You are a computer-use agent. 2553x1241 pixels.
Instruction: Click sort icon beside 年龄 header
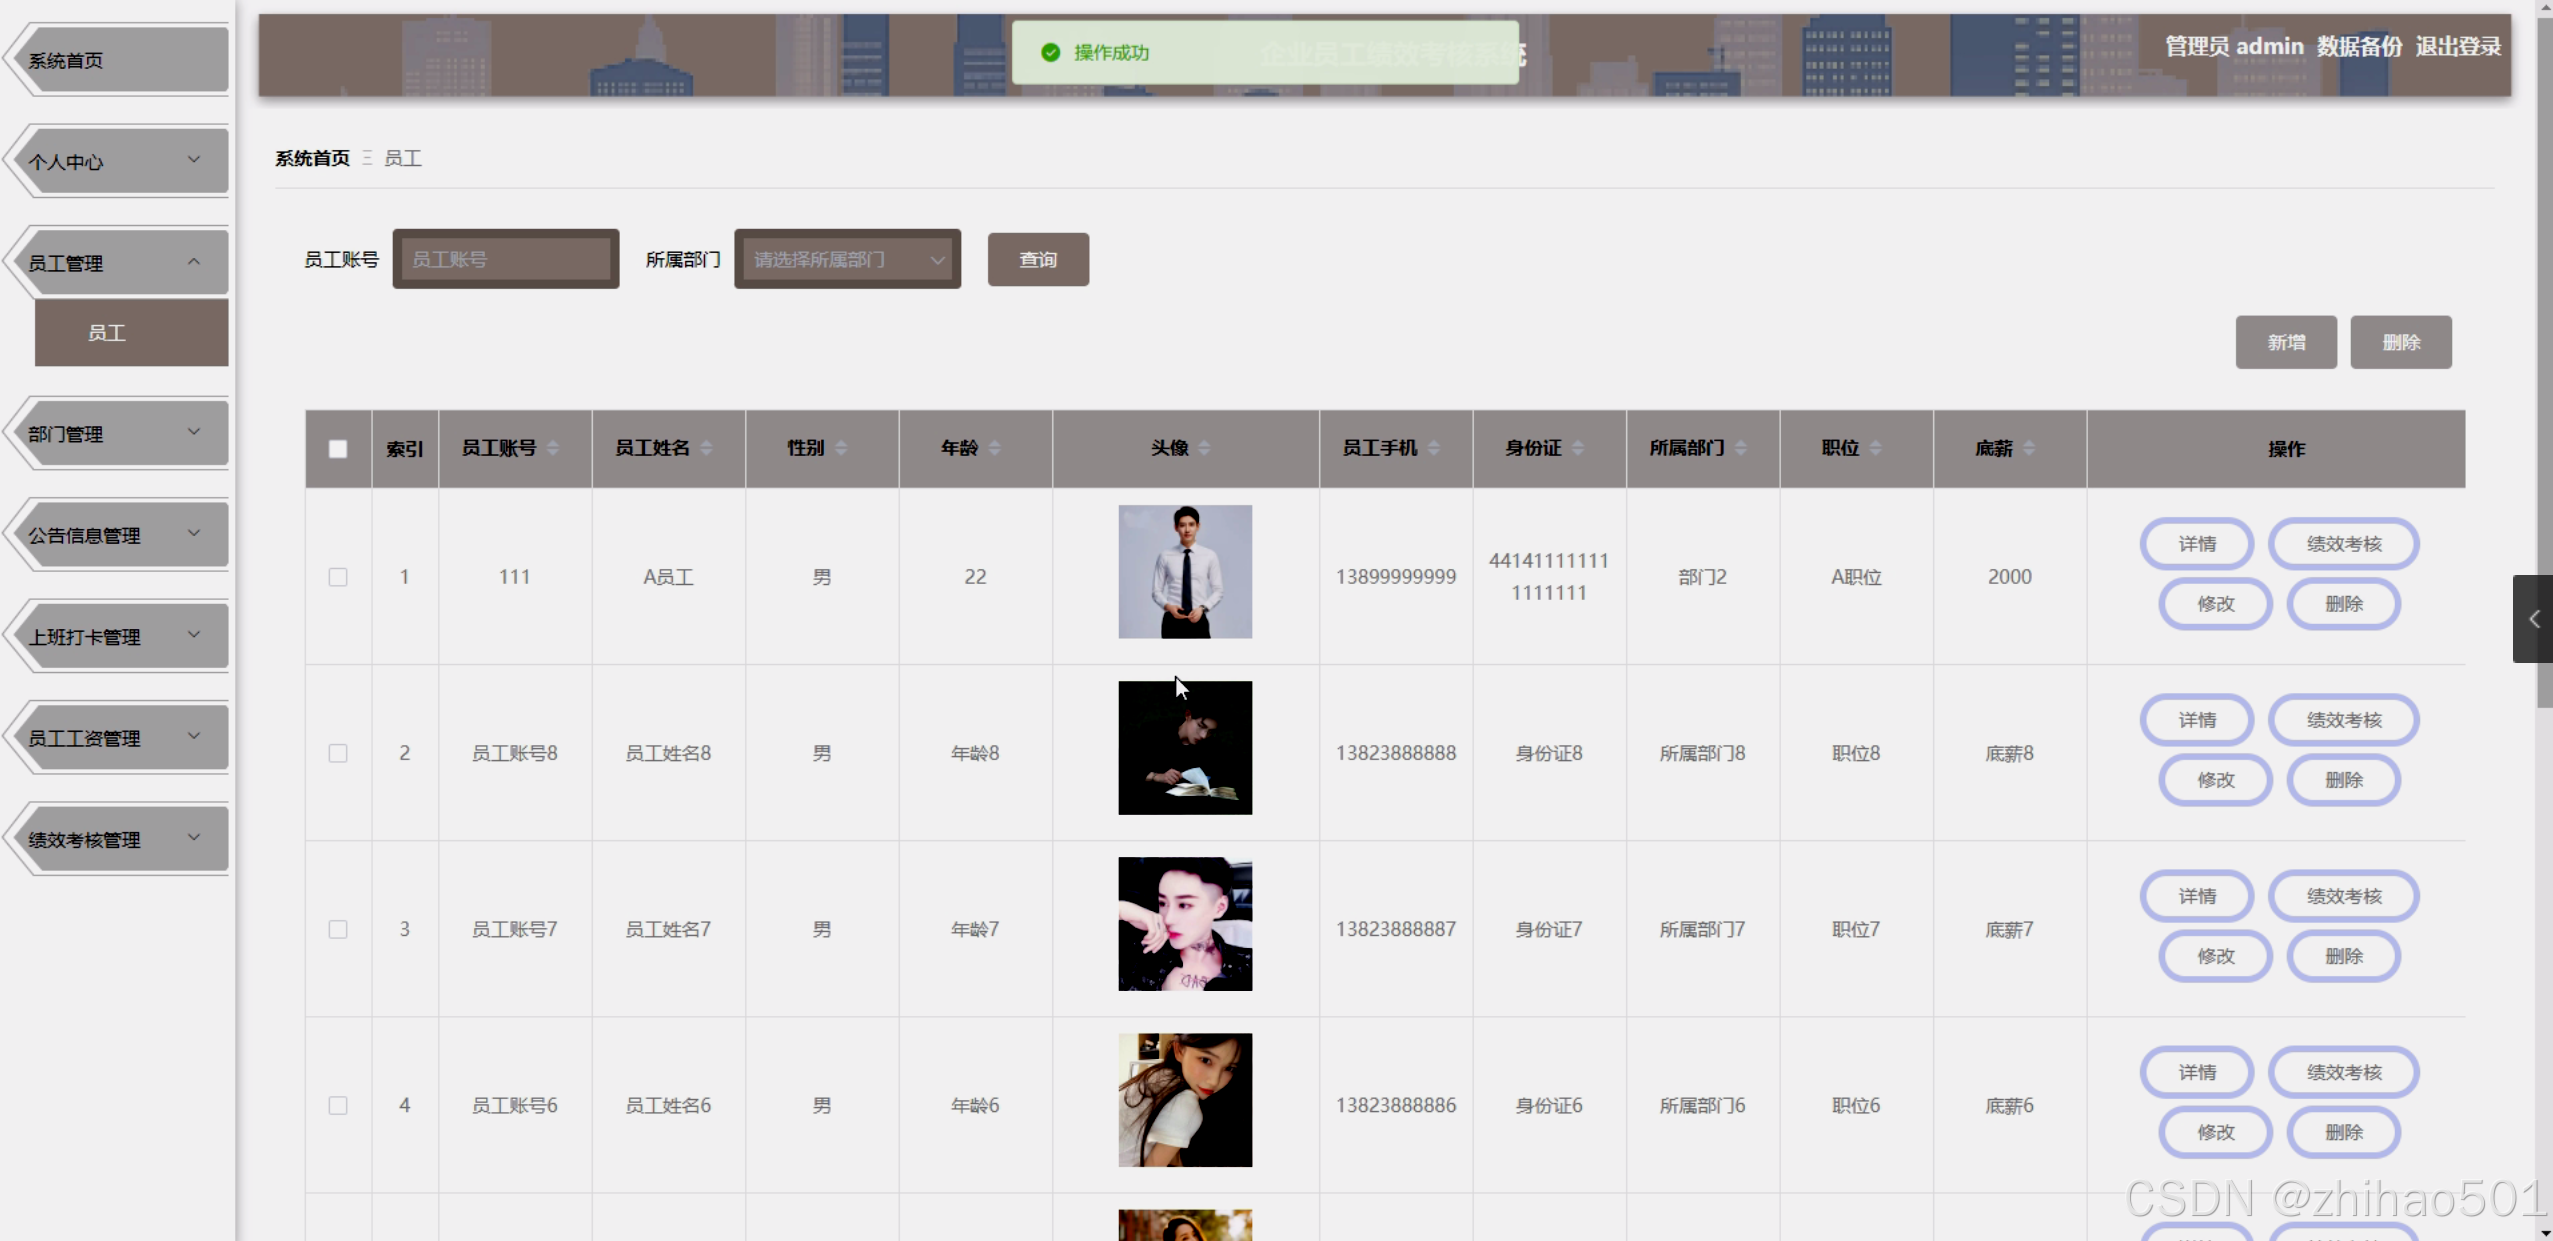994,448
